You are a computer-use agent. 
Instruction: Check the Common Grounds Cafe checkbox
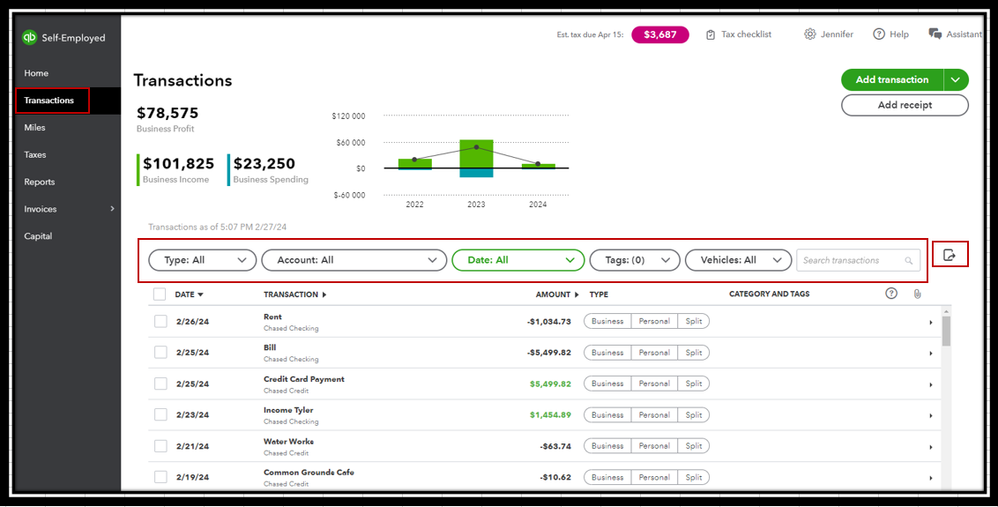160,477
